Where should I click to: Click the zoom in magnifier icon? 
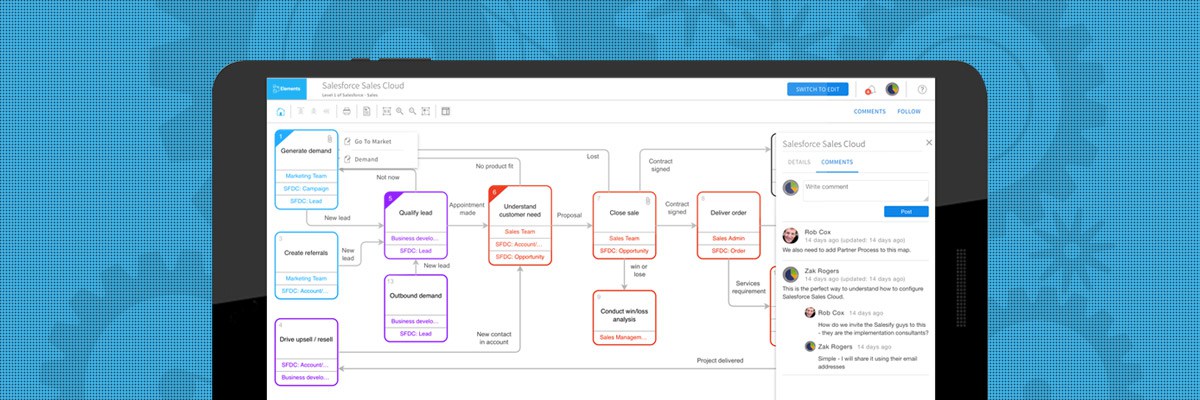(400, 111)
